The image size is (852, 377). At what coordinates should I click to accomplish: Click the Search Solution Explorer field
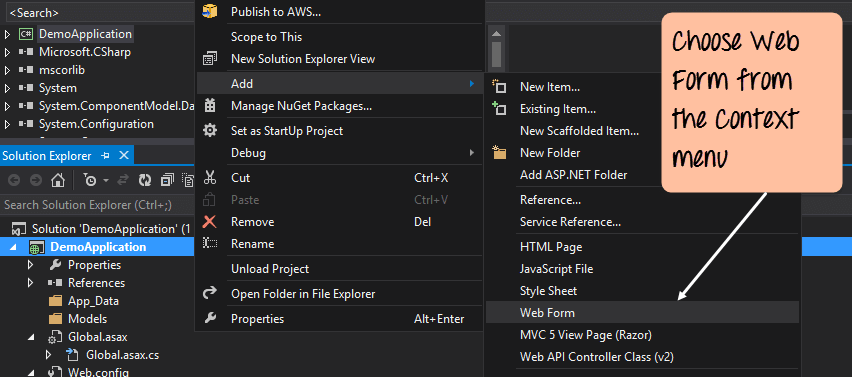point(97,205)
